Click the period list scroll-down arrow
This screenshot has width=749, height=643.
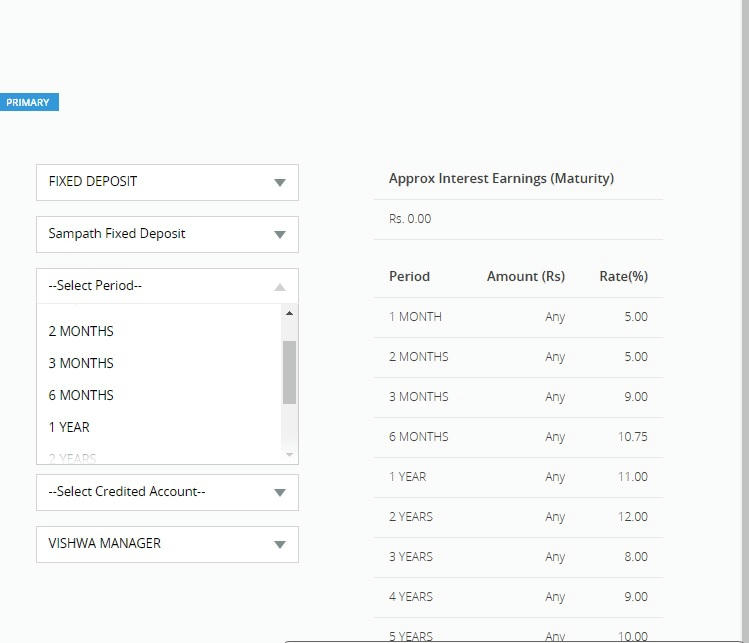289,454
